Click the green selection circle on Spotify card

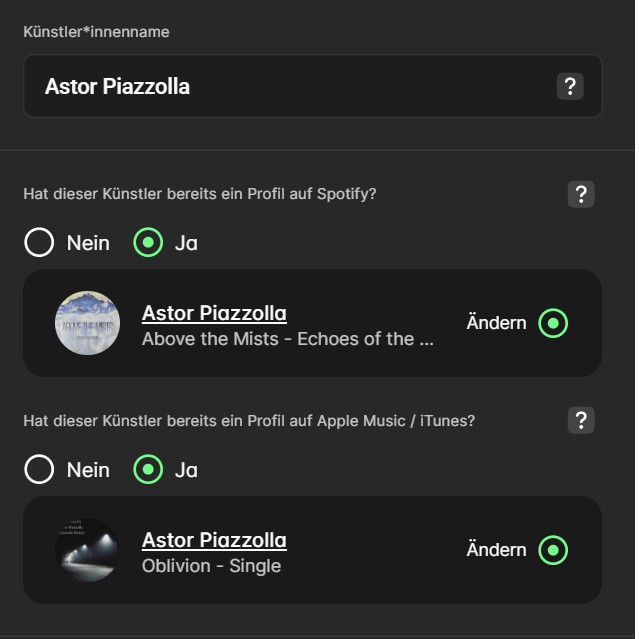point(553,323)
